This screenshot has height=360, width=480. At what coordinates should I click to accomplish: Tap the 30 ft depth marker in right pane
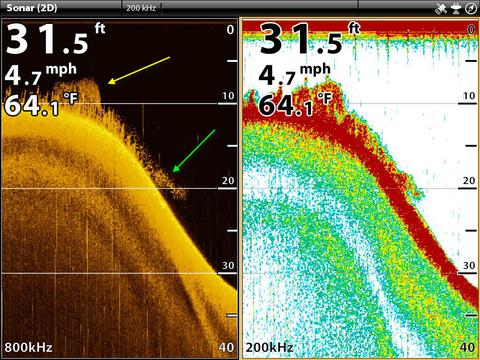[x=469, y=266]
